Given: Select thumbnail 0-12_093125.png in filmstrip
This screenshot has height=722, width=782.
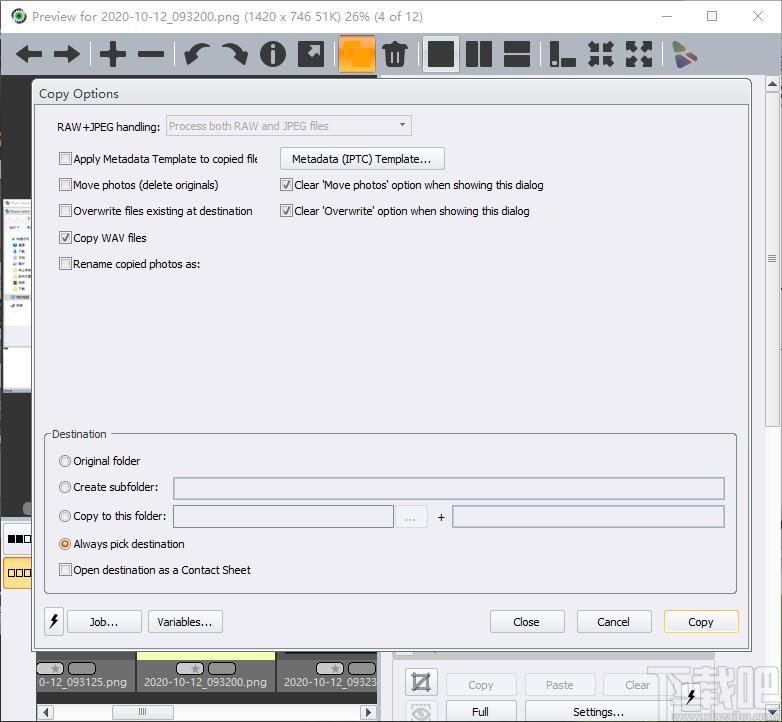Looking at the screenshot, I should (x=85, y=672).
